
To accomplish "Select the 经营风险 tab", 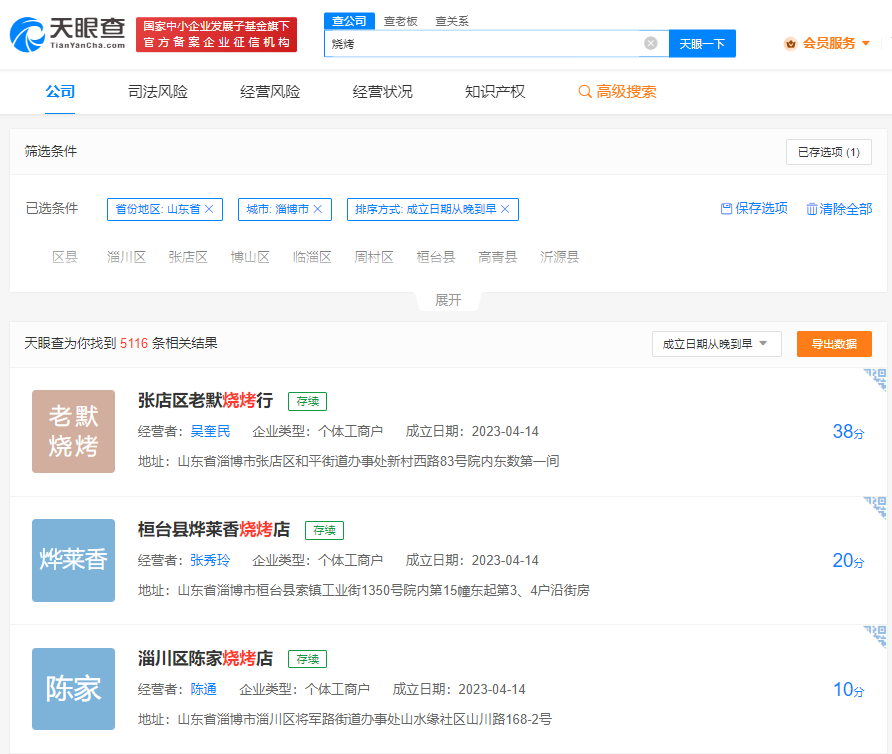I will point(270,92).
